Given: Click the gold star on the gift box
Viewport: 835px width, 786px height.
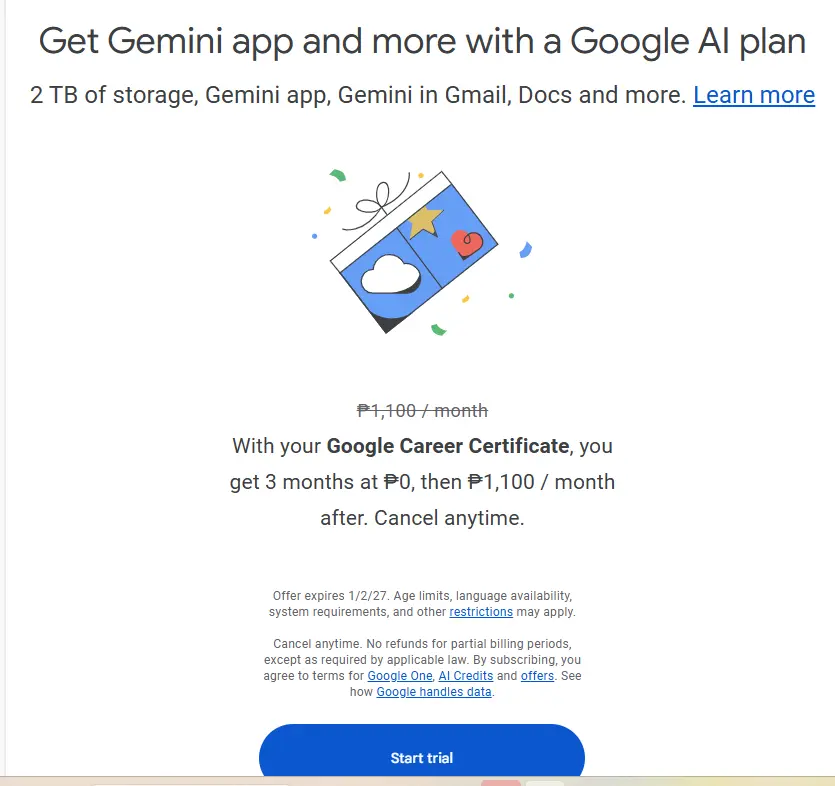Looking at the screenshot, I should pos(425,221).
